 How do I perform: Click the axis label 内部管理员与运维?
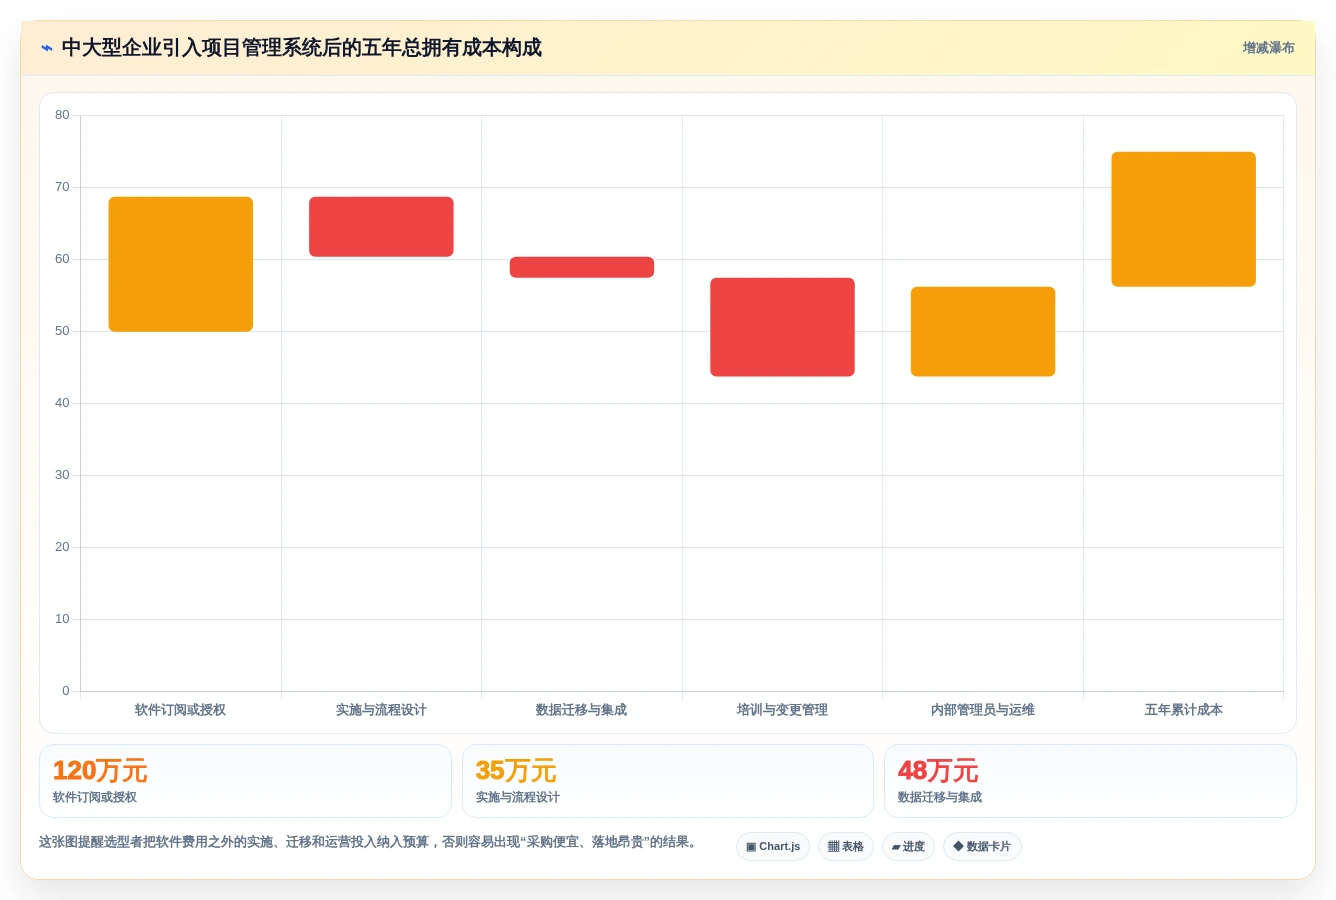(x=983, y=710)
